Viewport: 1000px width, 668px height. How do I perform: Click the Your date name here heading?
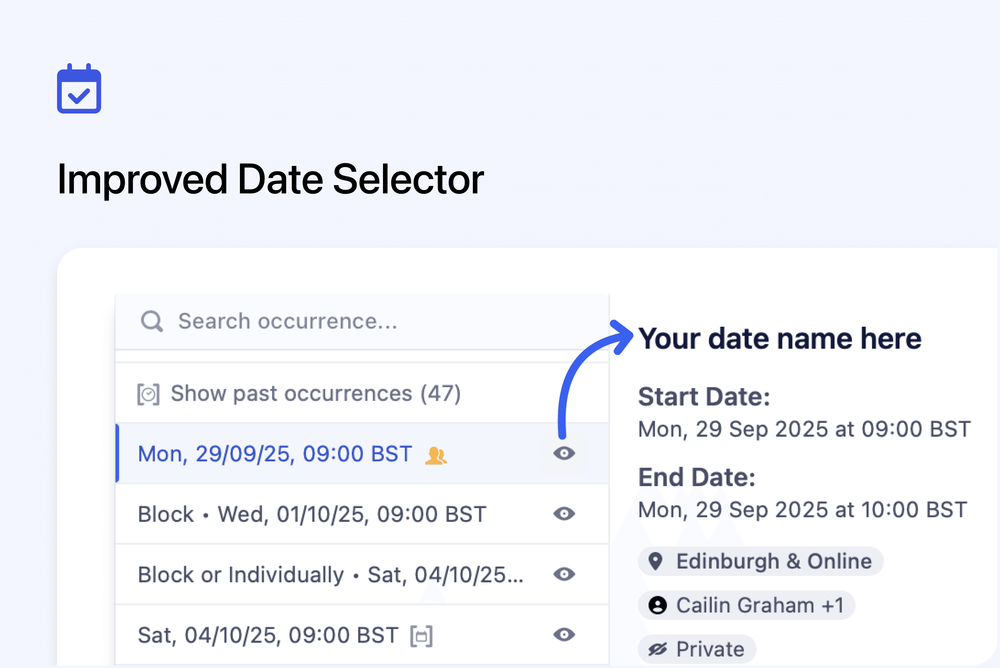(780, 338)
